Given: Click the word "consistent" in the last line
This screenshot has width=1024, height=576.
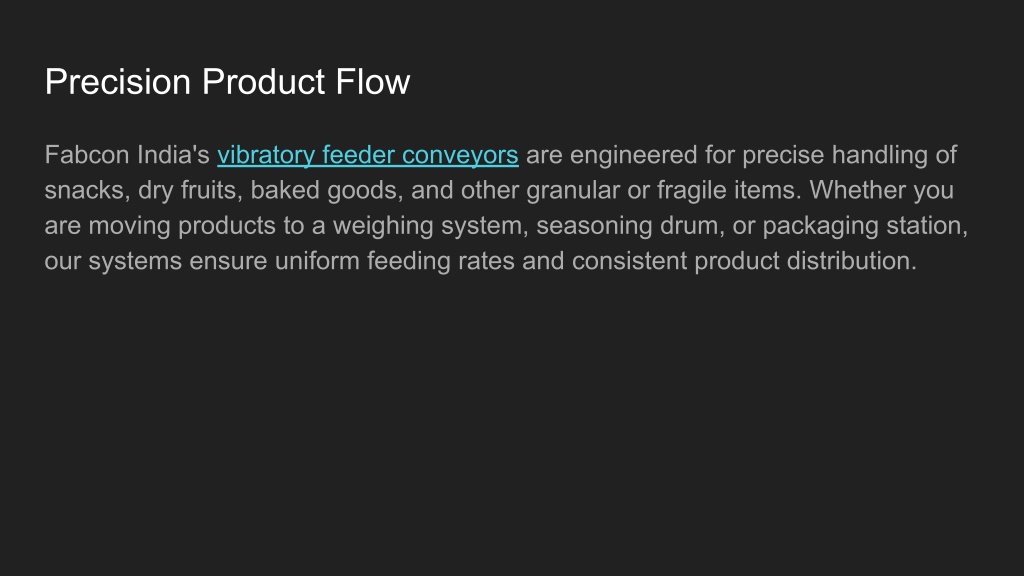Looking at the screenshot, I should [x=629, y=261].
